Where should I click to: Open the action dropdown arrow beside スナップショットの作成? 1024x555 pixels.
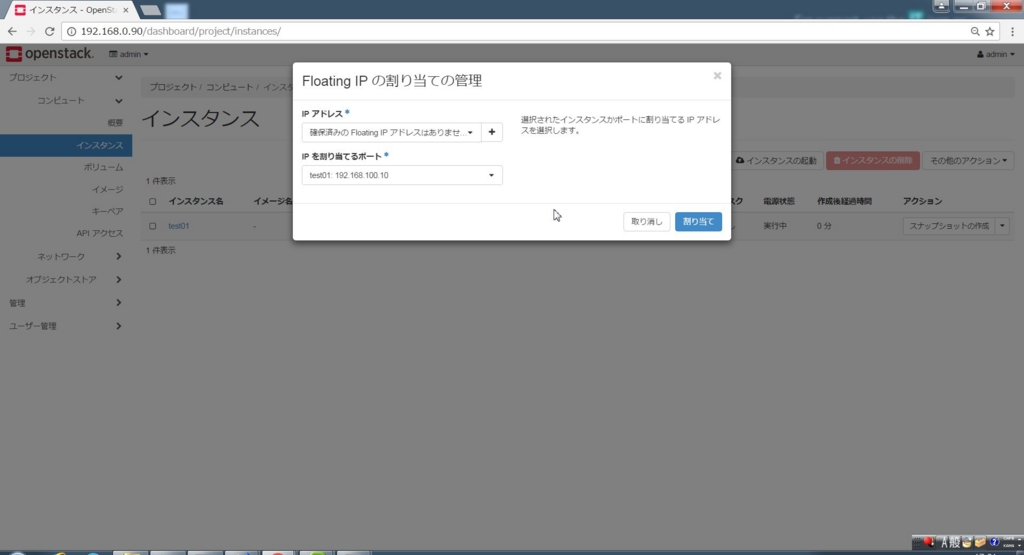point(1002,226)
